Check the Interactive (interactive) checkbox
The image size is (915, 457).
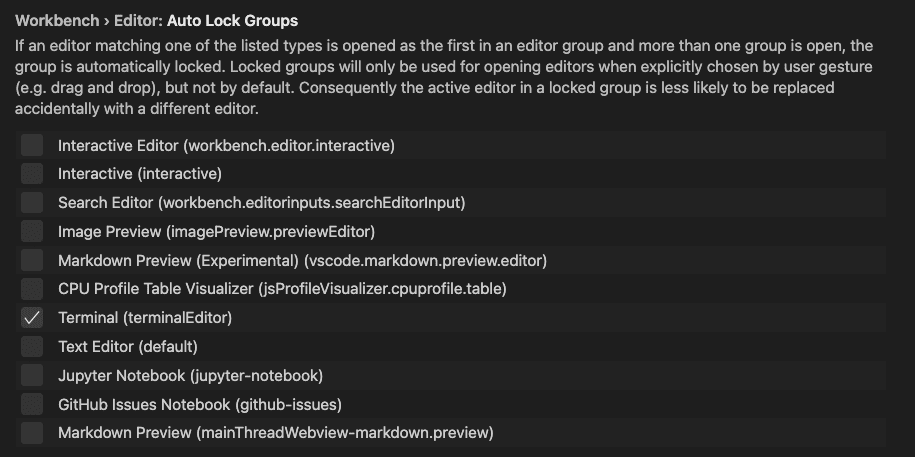pos(32,174)
